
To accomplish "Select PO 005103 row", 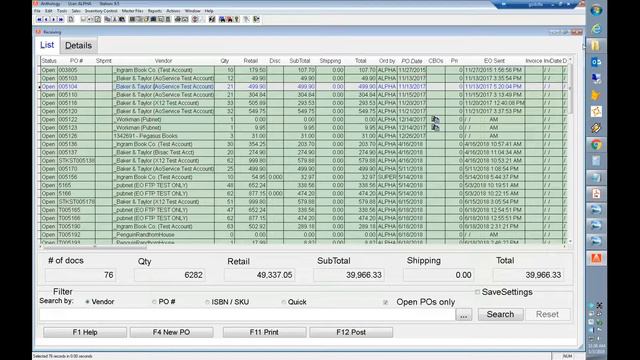I will click(x=303, y=78).
